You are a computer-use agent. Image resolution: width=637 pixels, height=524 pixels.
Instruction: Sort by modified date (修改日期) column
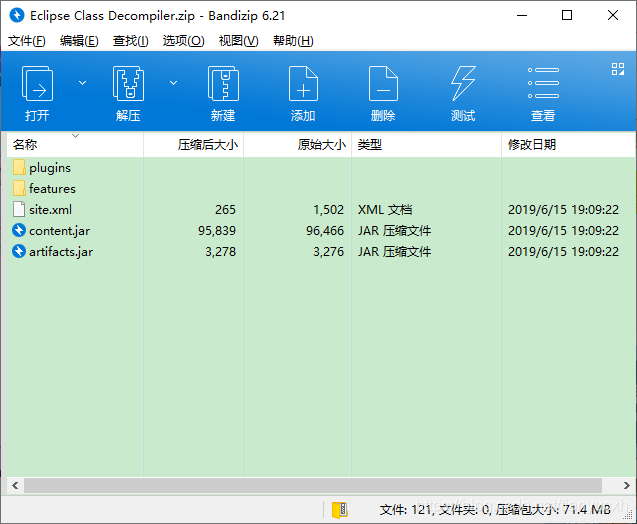[568, 145]
